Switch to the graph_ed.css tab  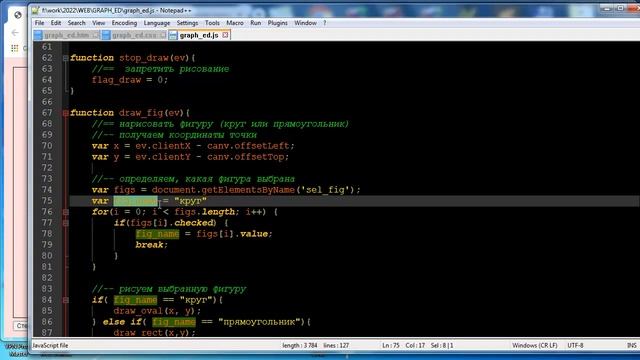coord(134,36)
